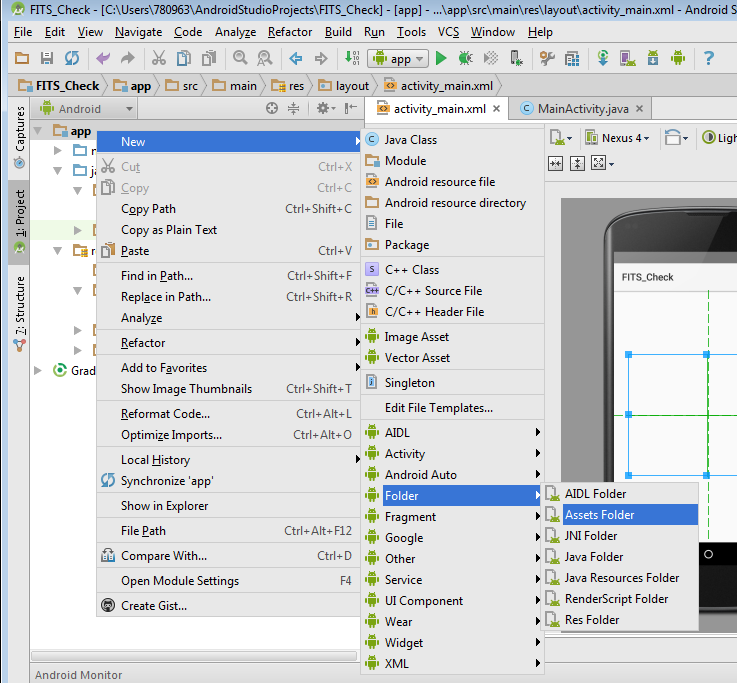The height and width of the screenshot is (683, 737).
Task: Toggle the Captures side tool window
Action: click(19, 134)
